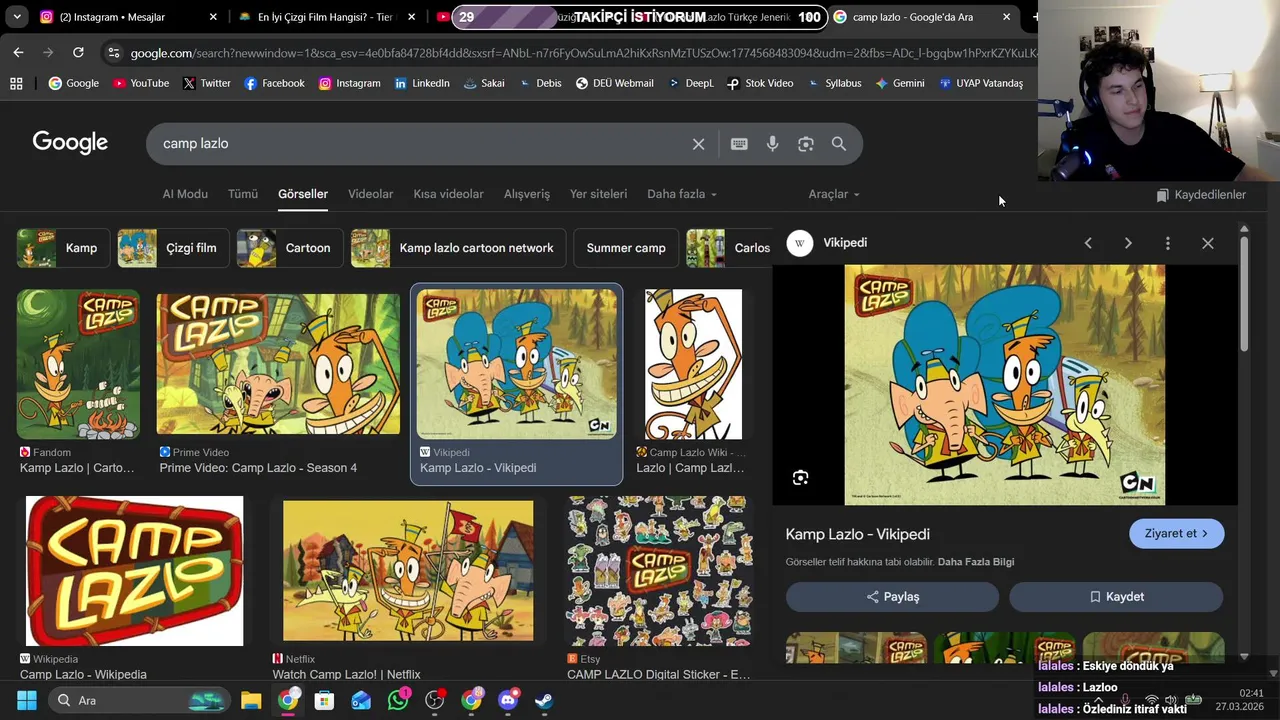This screenshot has height=720, width=1280.
Task: Open Microsoft Store from taskbar
Action: click(x=324, y=700)
